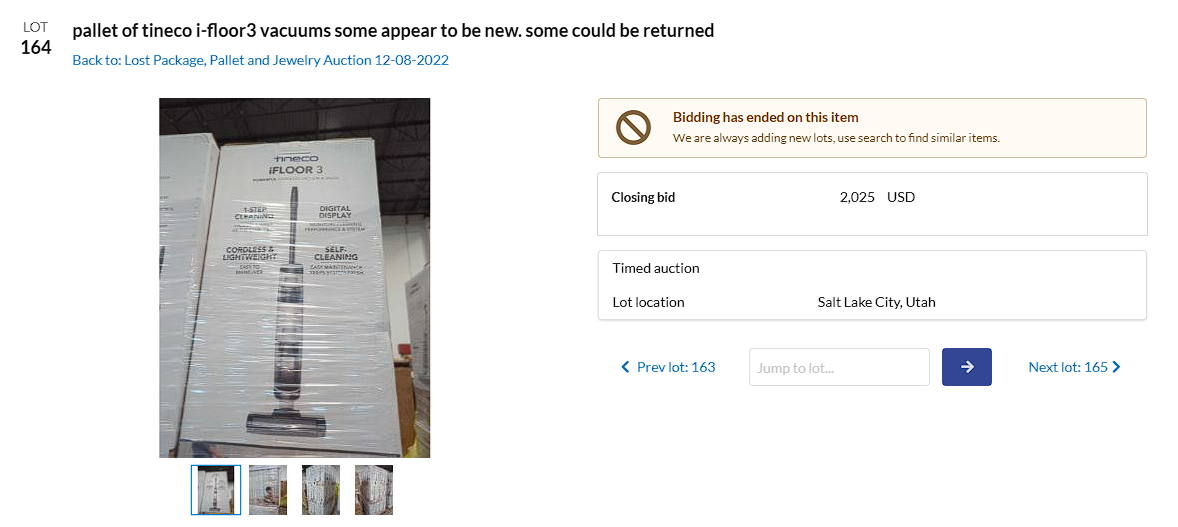Click the Timed auction label
Screen dimensions: 1178x527
pyautogui.click(x=656, y=268)
